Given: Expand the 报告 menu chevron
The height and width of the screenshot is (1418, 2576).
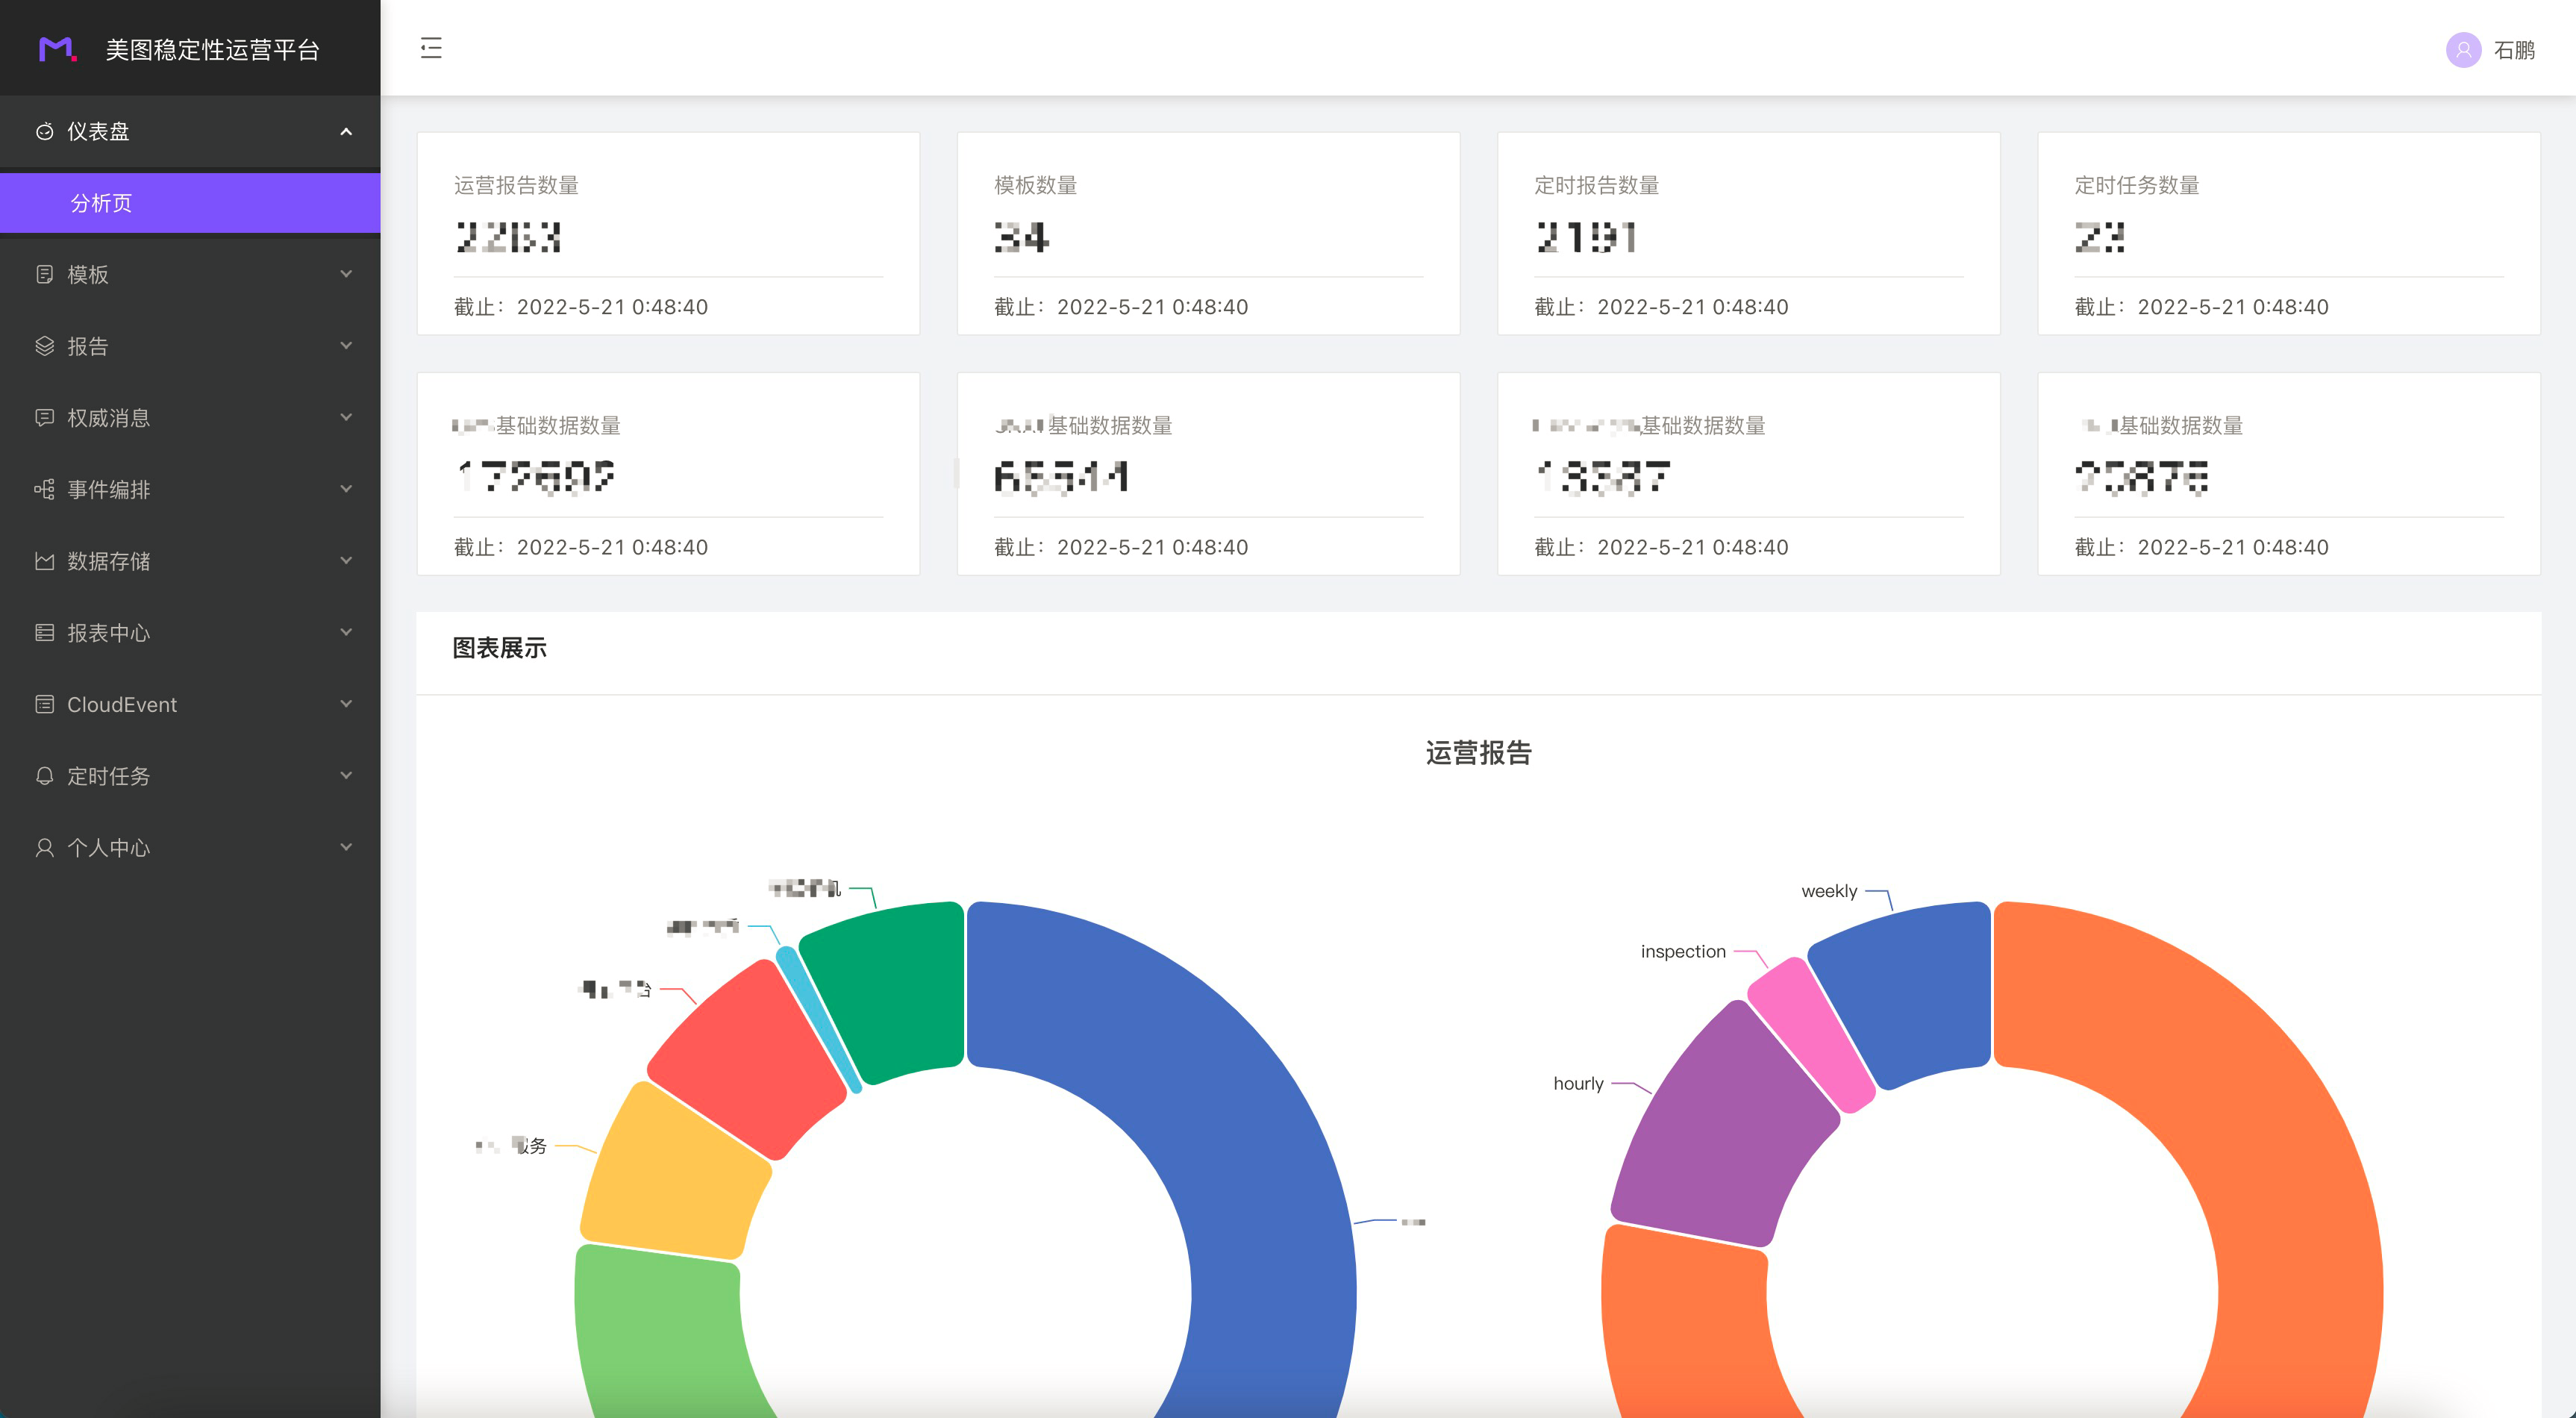Looking at the screenshot, I should (x=346, y=346).
